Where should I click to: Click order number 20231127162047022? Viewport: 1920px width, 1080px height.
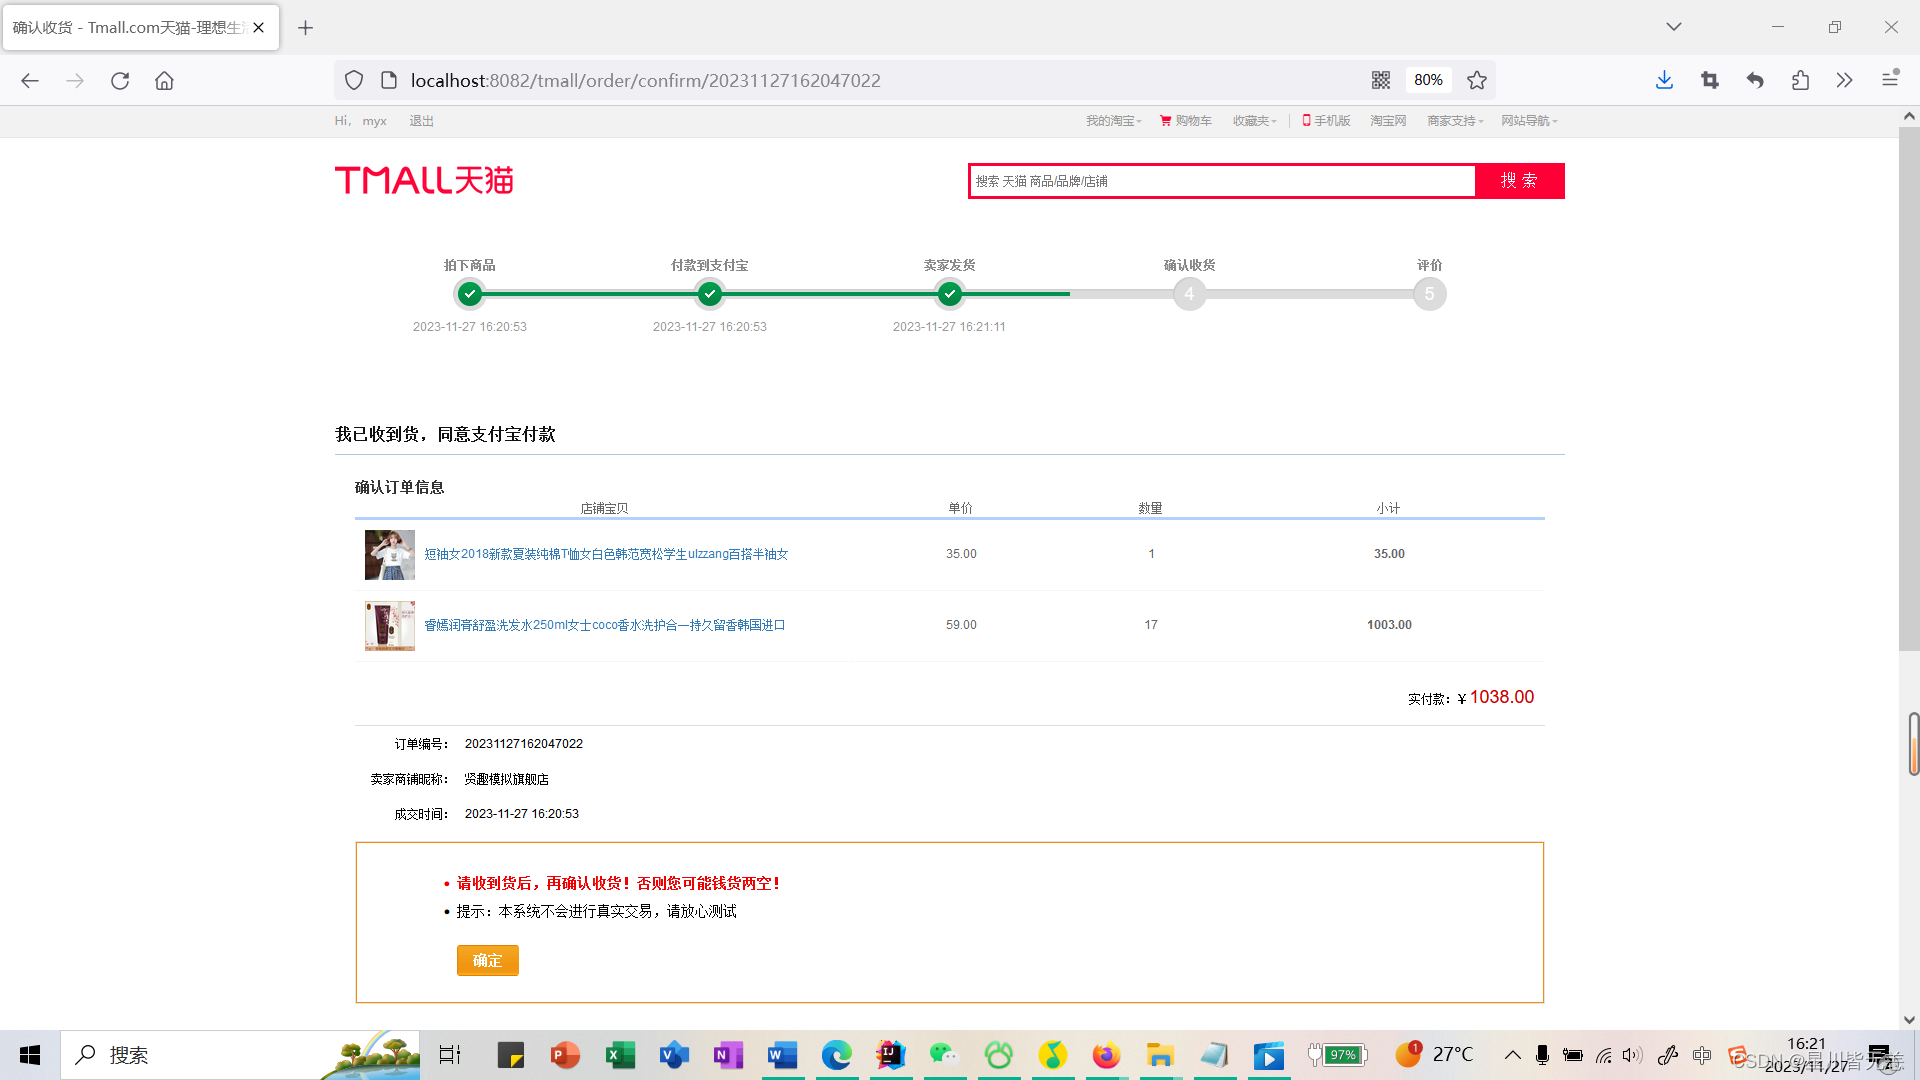(x=524, y=744)
